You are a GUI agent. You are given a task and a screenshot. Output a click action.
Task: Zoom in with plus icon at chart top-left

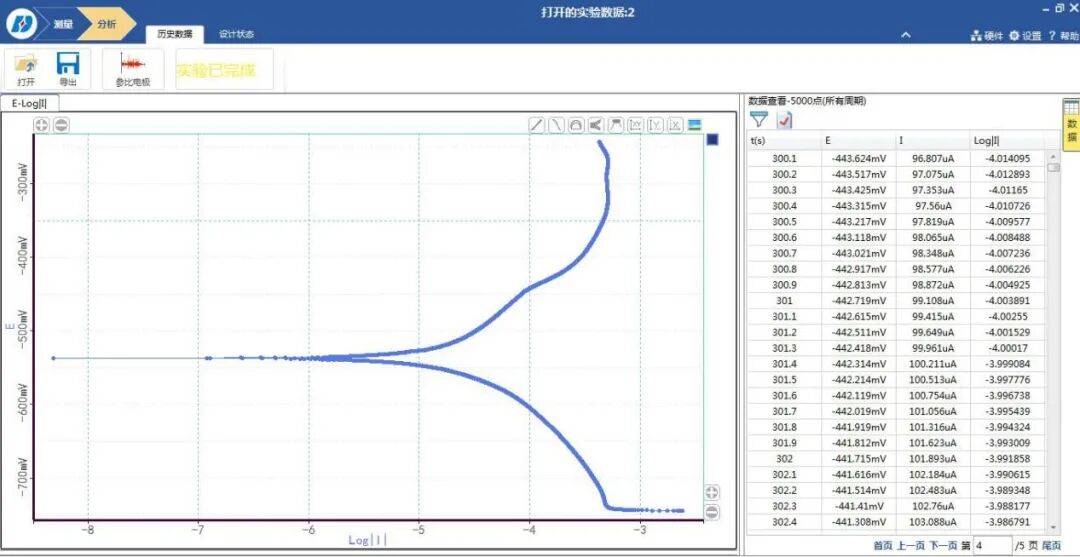pyautogui.click(x=41, y=125)
